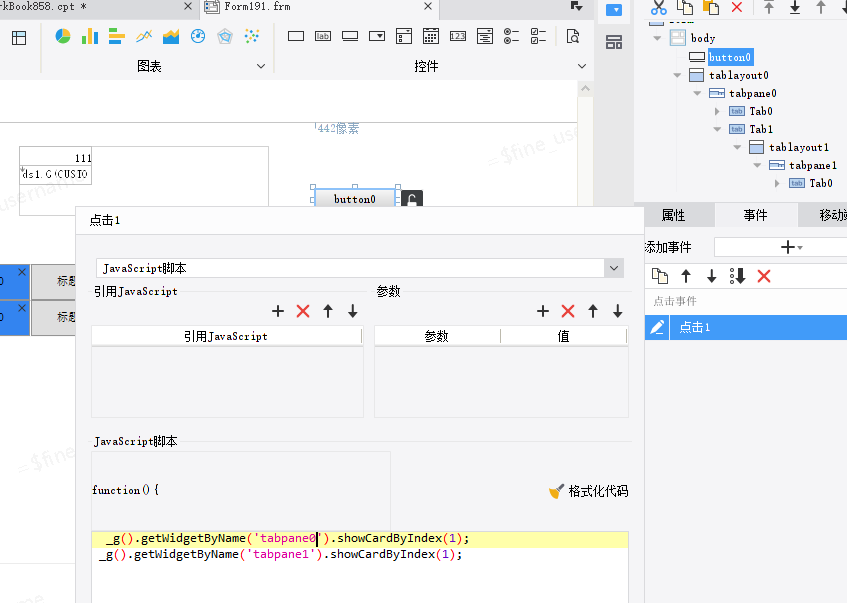Choose the number input widget icon
Screen dimensions: 847x603
pyautogui.click(x=458, y=36)
